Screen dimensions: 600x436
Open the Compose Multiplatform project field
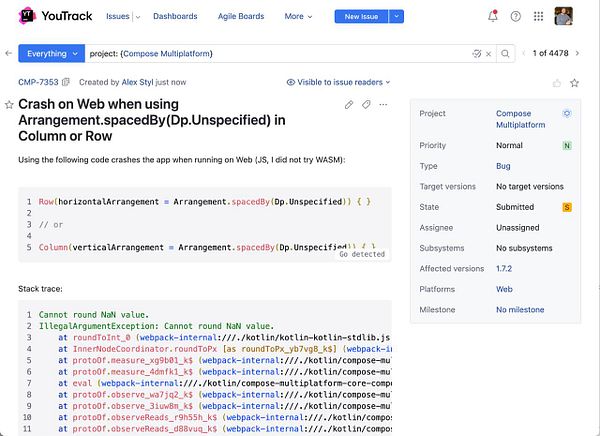pyautogui.click(x=520, y=119)
